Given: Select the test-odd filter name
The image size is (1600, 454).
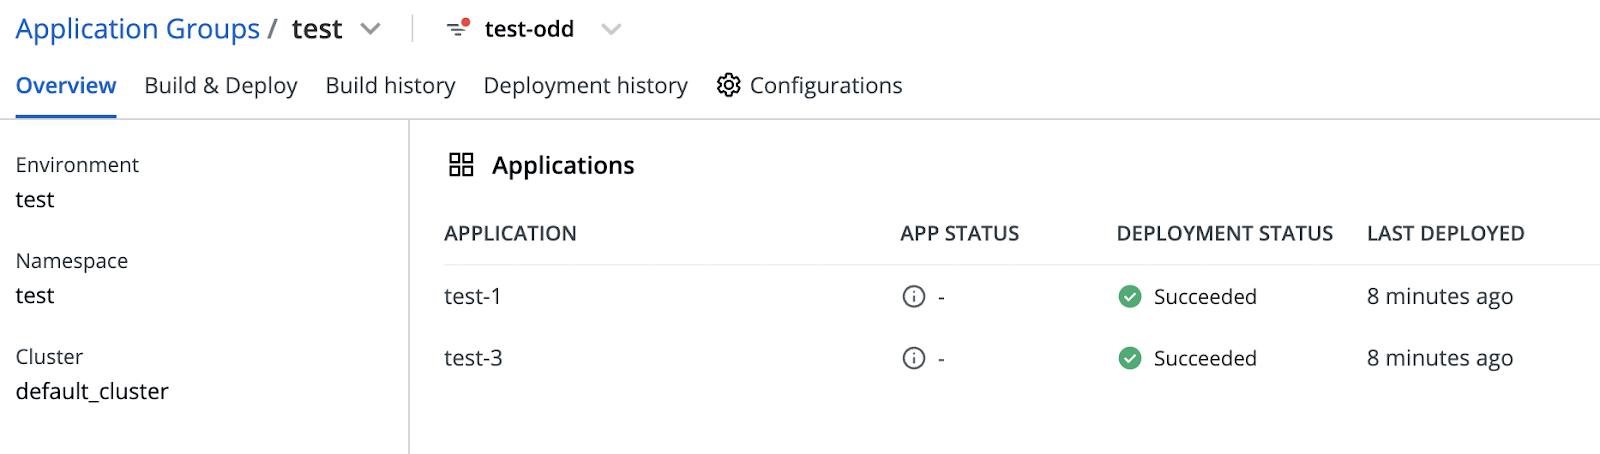Looking at the screenshot, I should tap(529, 29).
